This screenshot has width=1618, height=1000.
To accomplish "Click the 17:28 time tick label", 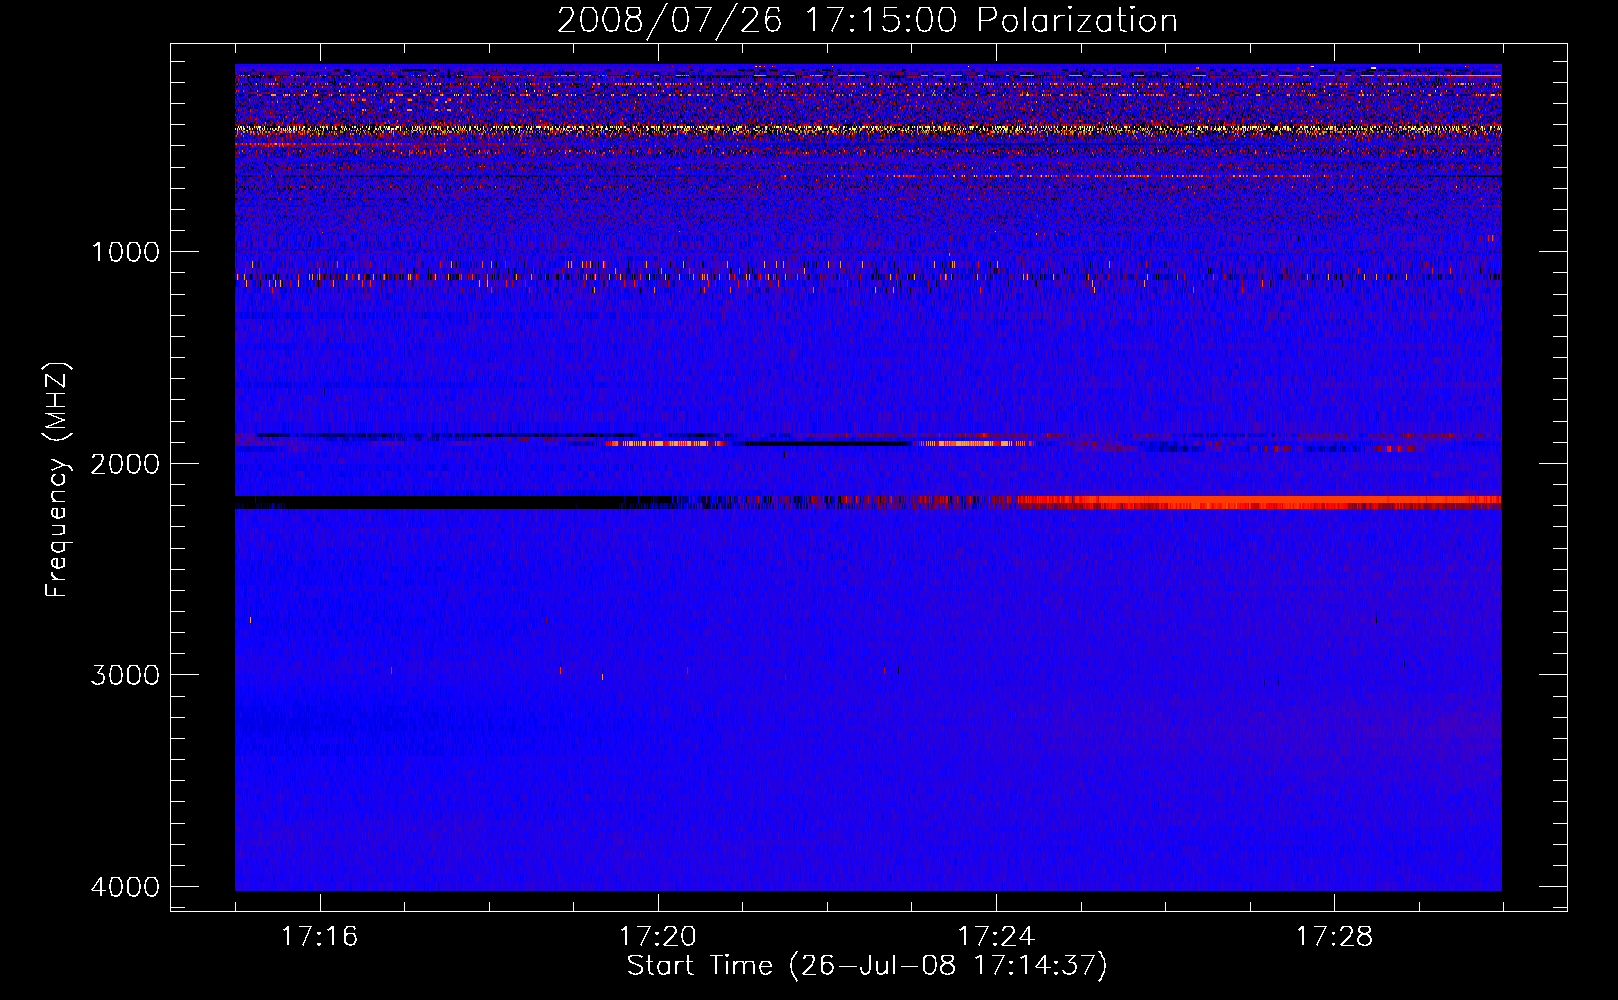I will (1334, 936).
